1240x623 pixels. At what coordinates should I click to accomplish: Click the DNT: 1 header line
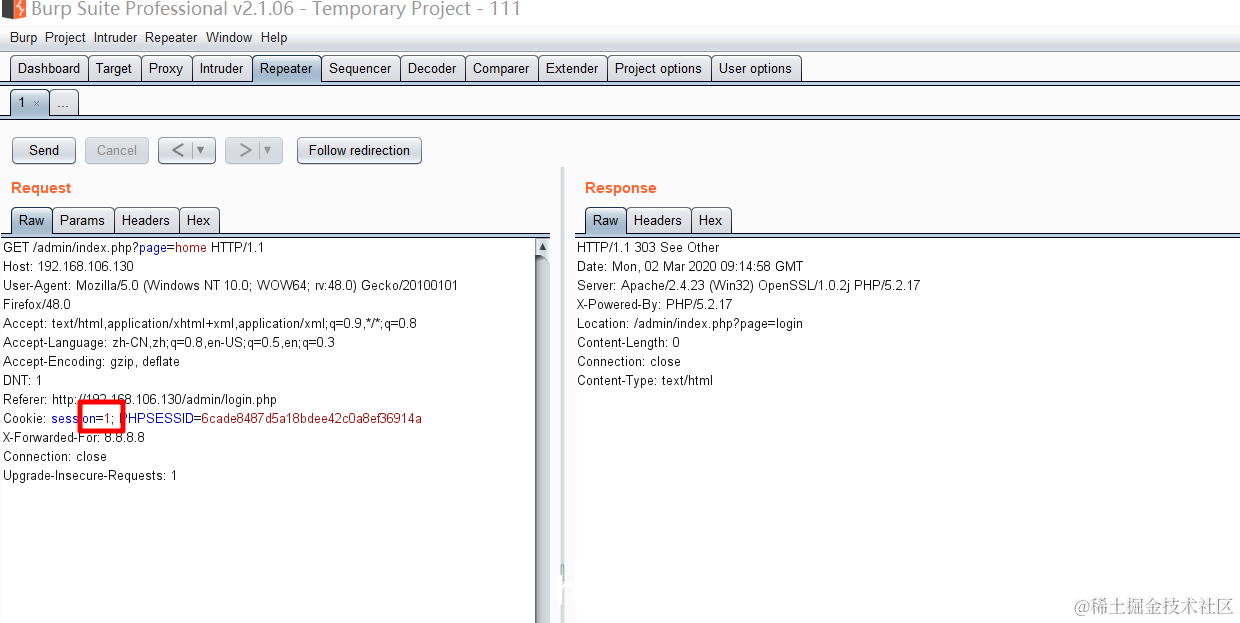(x=23, y=380)
